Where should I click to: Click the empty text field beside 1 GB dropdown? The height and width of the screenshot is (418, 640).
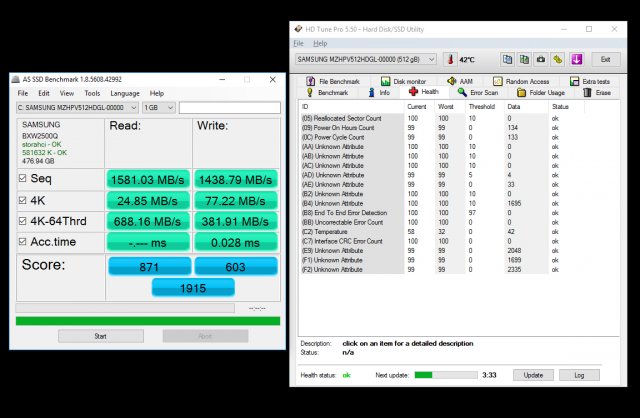pos(230,108)
